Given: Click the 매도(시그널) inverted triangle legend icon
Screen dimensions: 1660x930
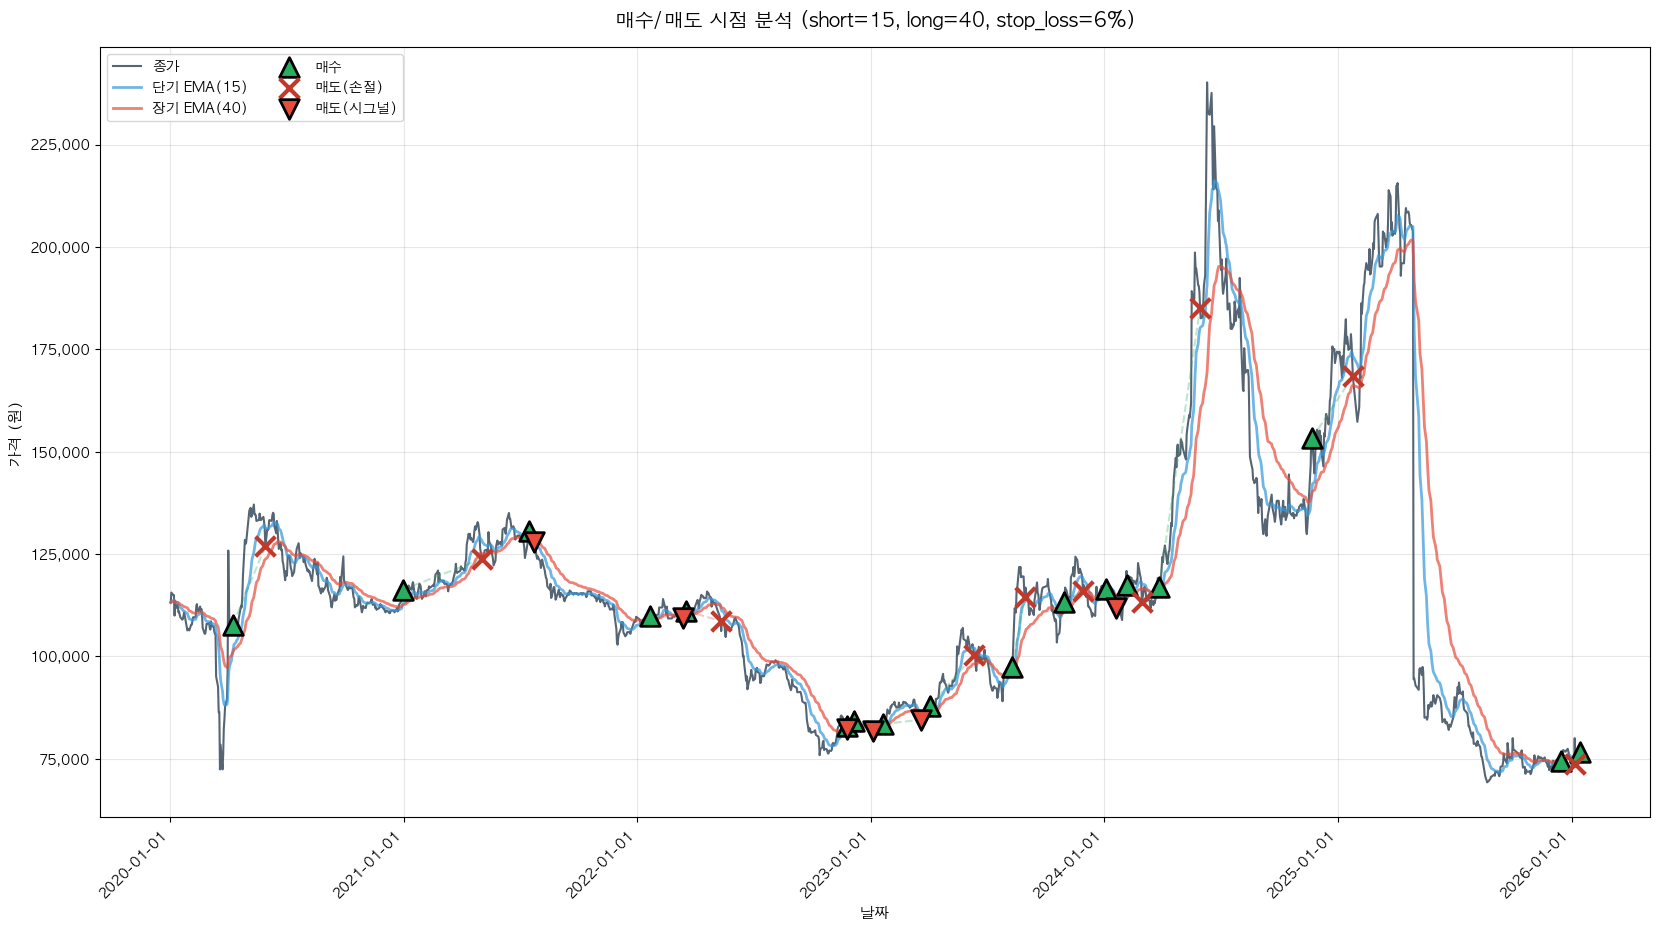Looking at the screenshot, I should 289,109.
